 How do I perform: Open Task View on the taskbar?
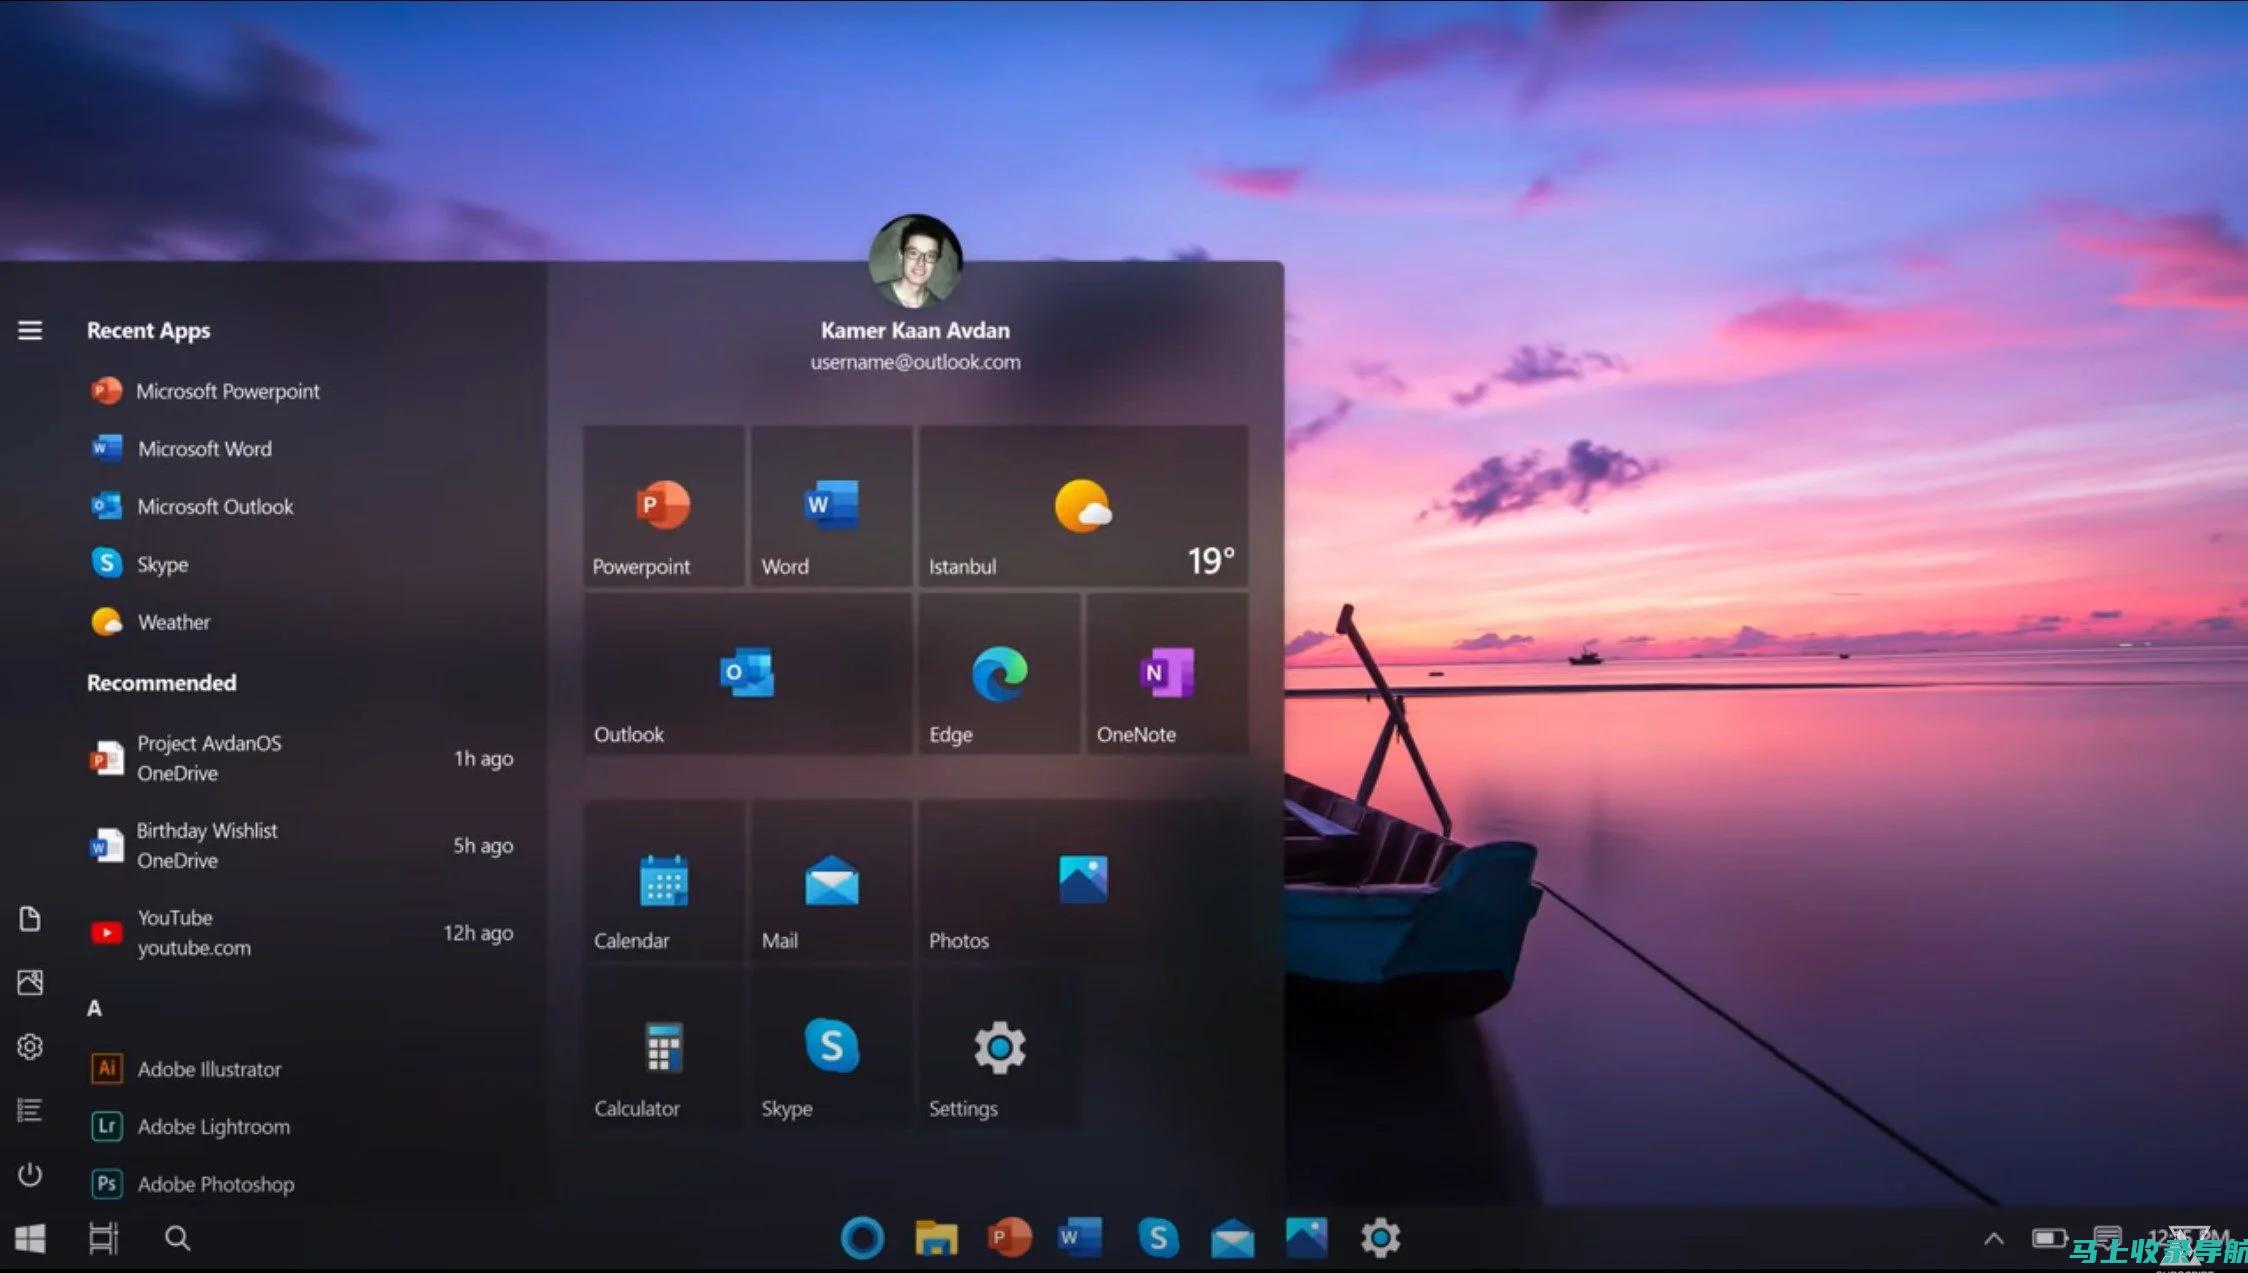[103, 1238]
